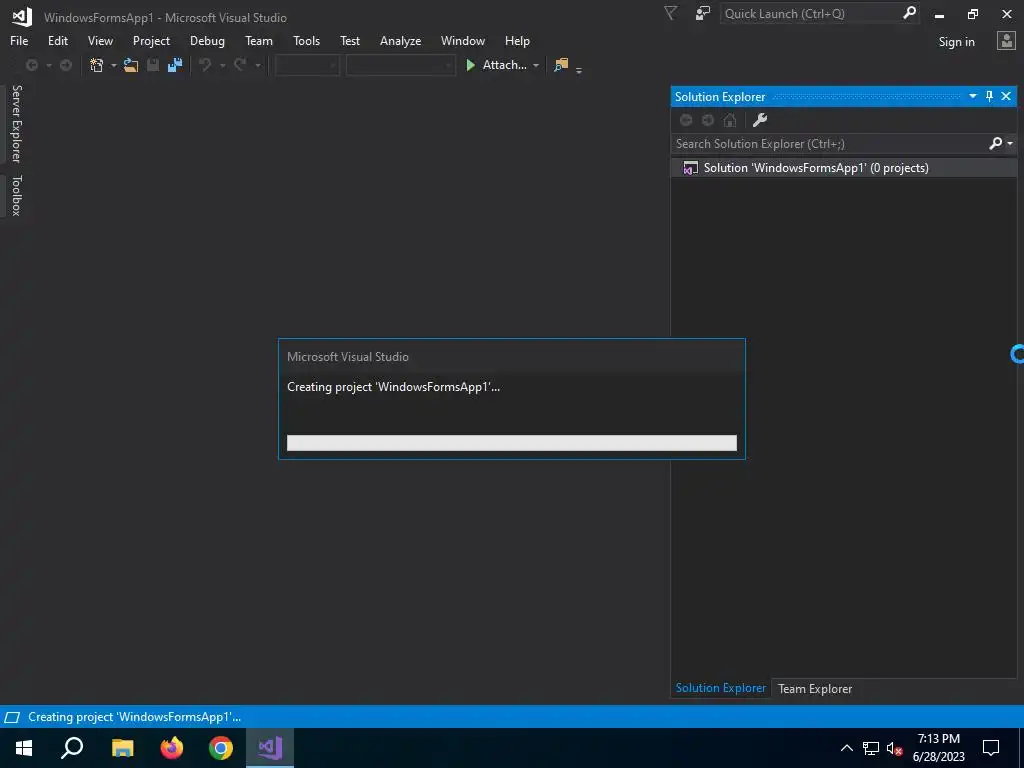Viewport: 1024px width, 768px height.
Task: Click the status bar 'Creating project' text
Action: [x=135, y=716]
